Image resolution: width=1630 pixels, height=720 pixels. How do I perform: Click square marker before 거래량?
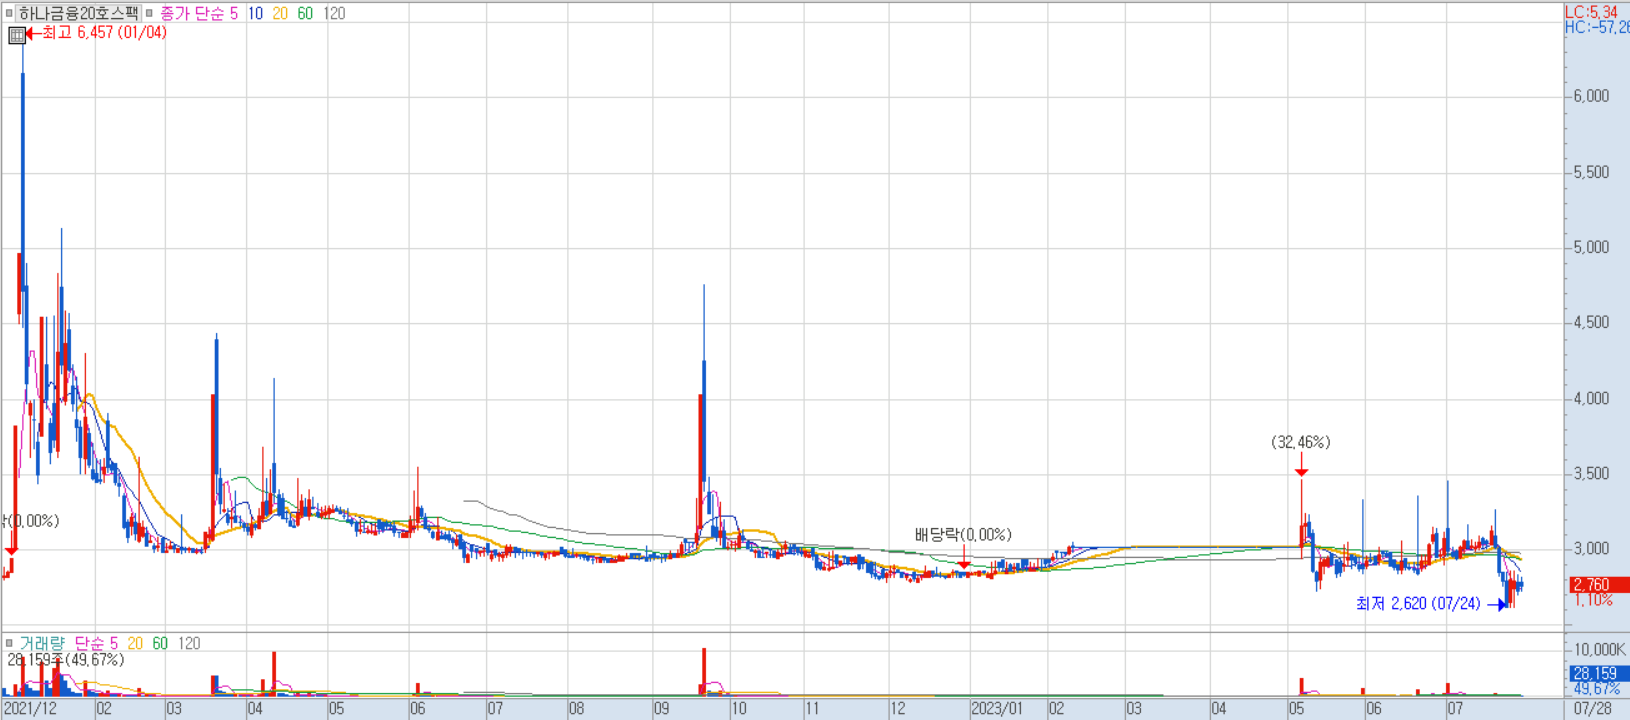click(x=9, y=643)
